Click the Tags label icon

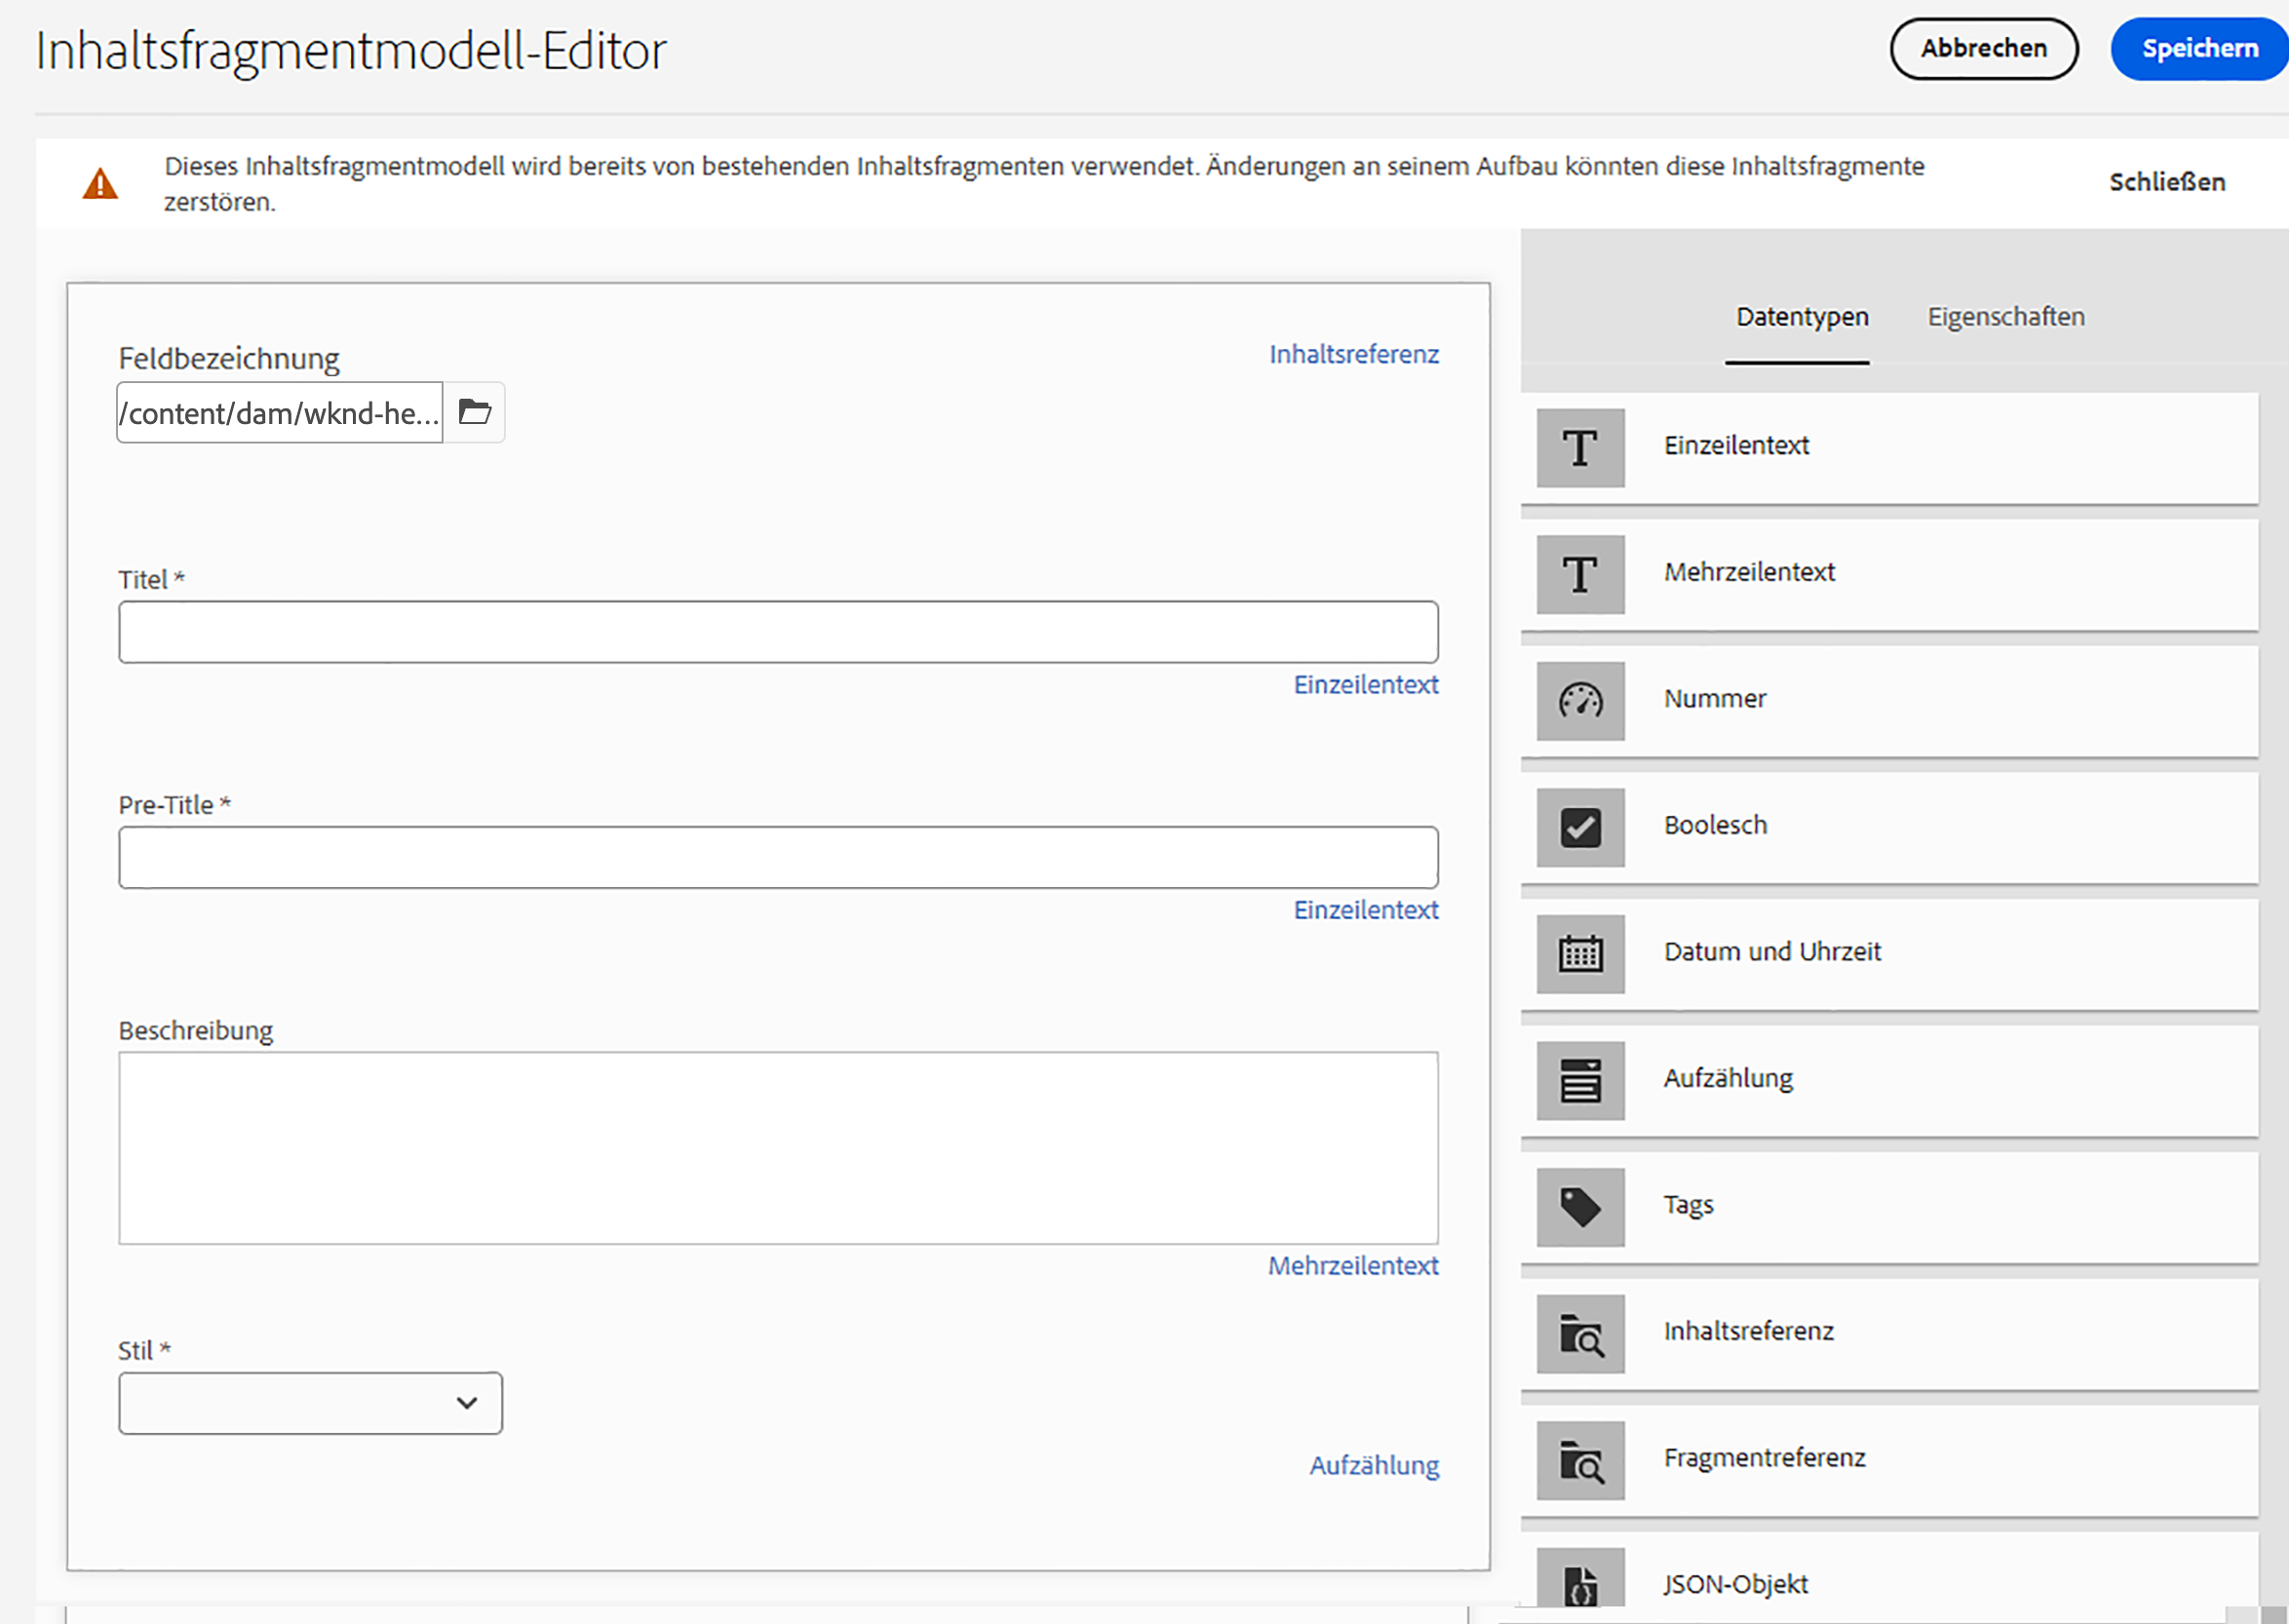click(1580, 1207)
